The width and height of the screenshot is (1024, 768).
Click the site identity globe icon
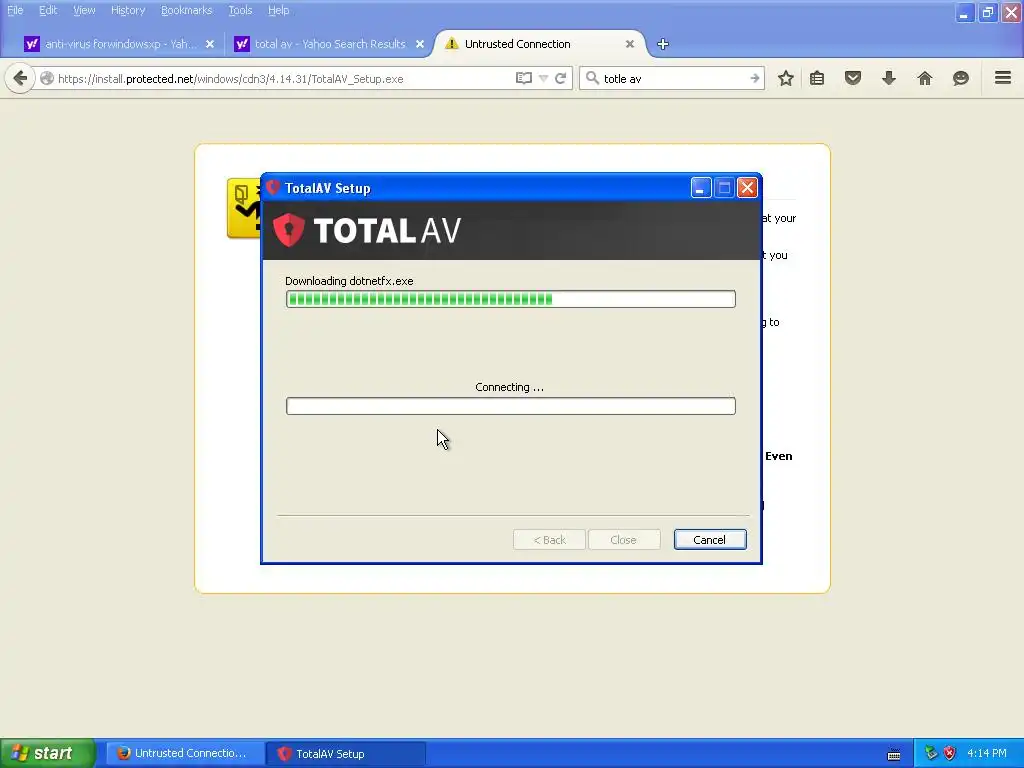coord(47,78)
